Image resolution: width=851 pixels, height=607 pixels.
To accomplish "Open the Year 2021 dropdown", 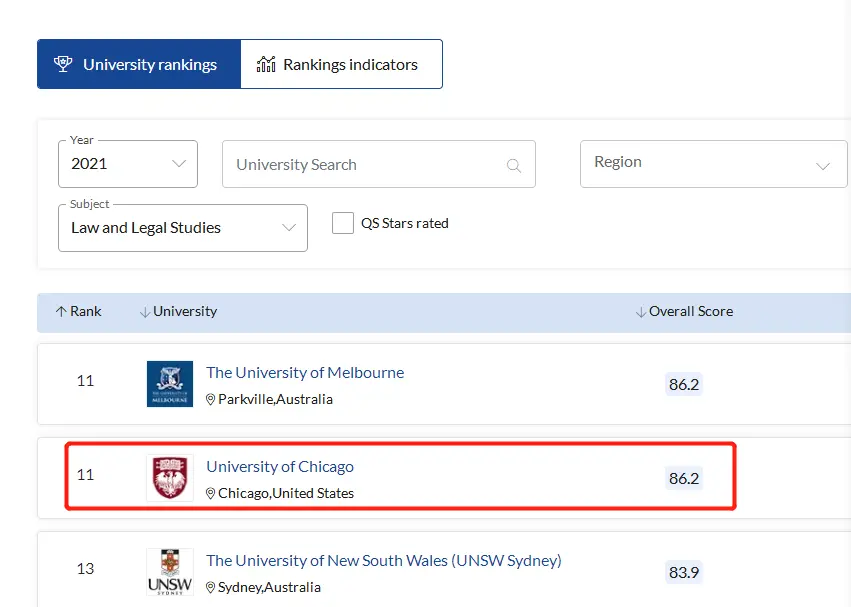I will click(x=128, y=164).
